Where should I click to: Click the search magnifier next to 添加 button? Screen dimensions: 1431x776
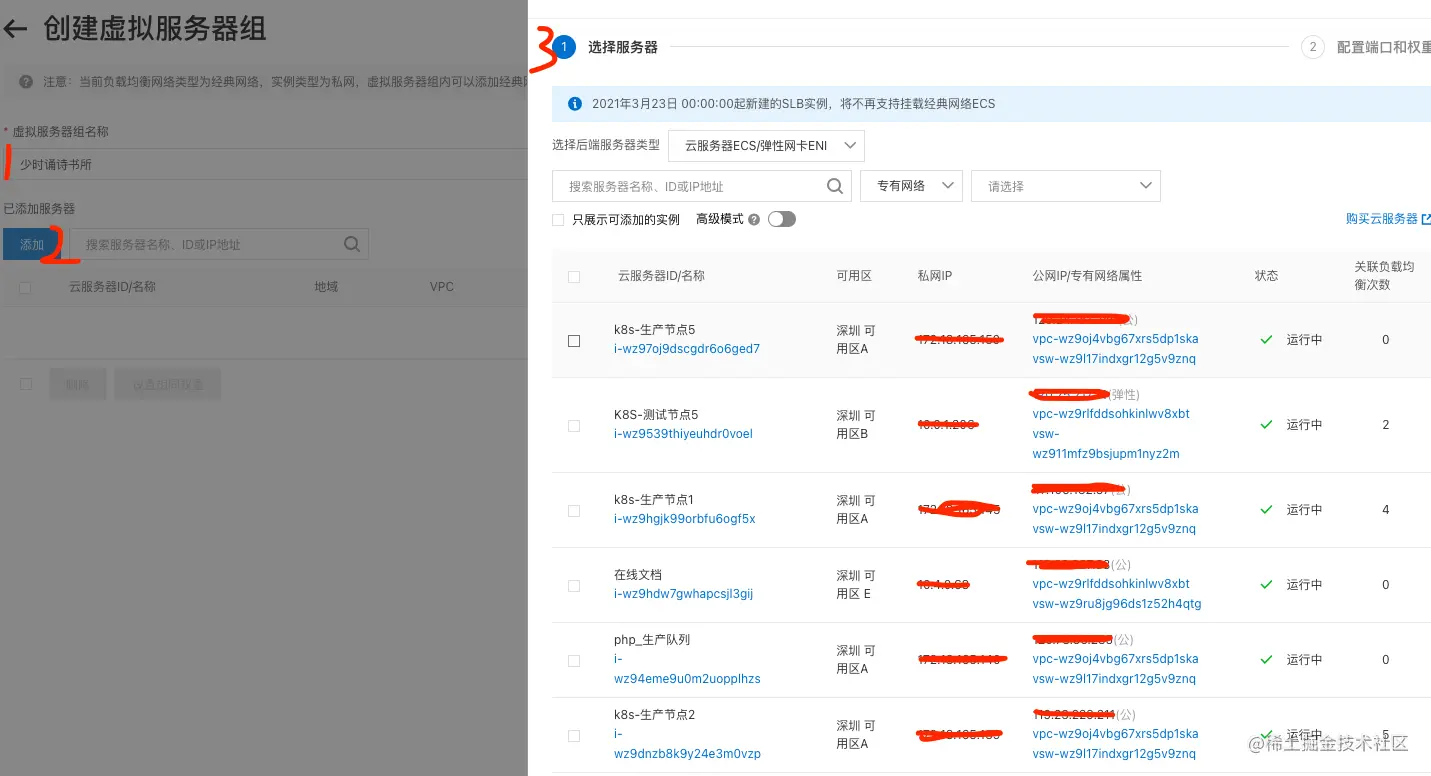click(x=351, y=244)
